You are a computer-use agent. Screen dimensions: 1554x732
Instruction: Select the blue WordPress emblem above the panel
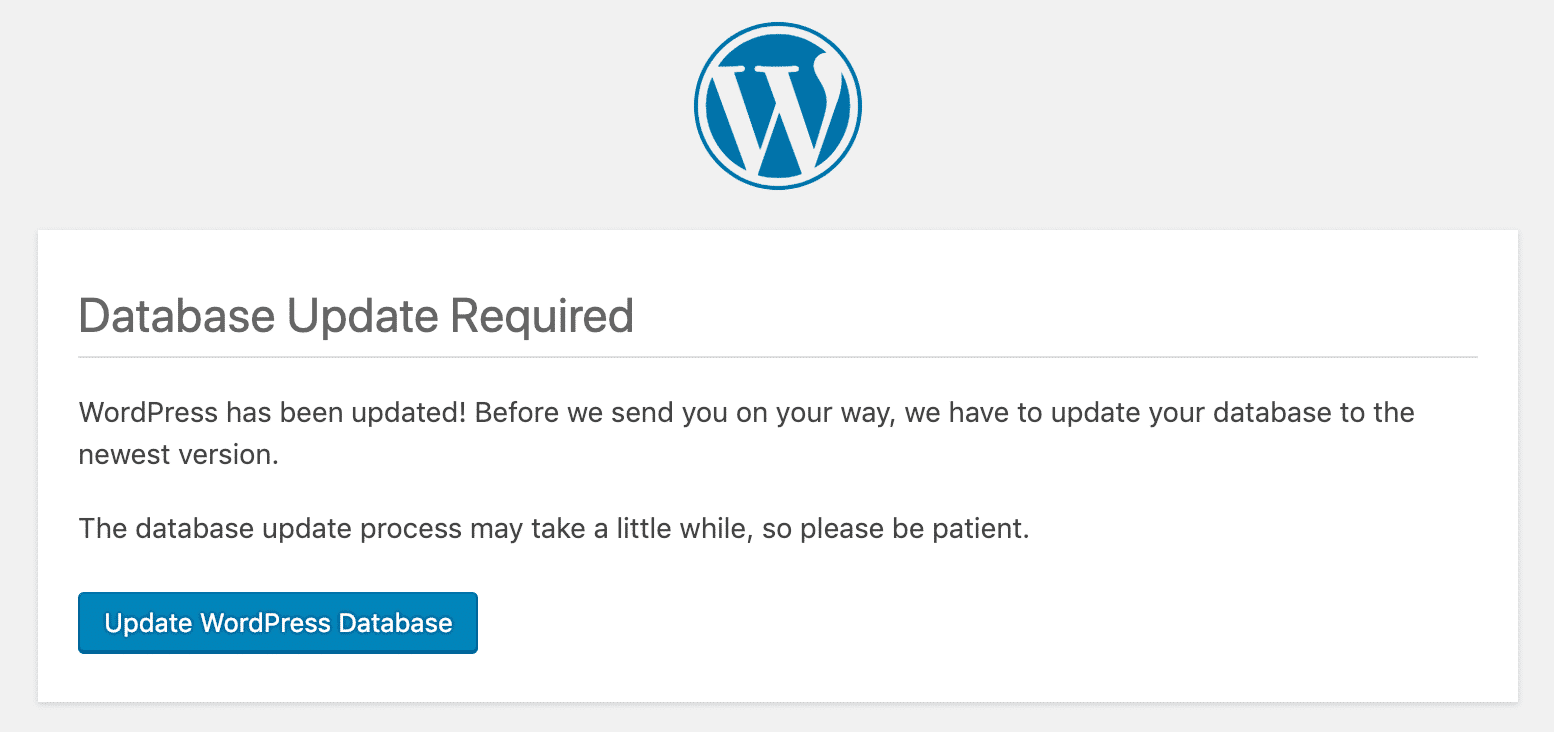coord(777,104)
